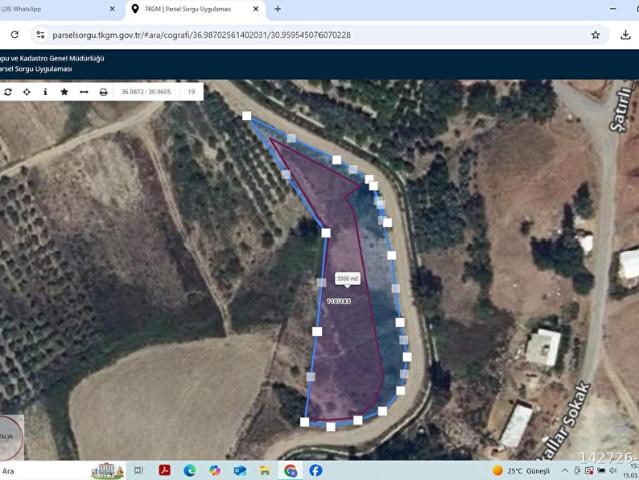
Task: Select the locate position crosshair tool
Action: coord(27,91)
